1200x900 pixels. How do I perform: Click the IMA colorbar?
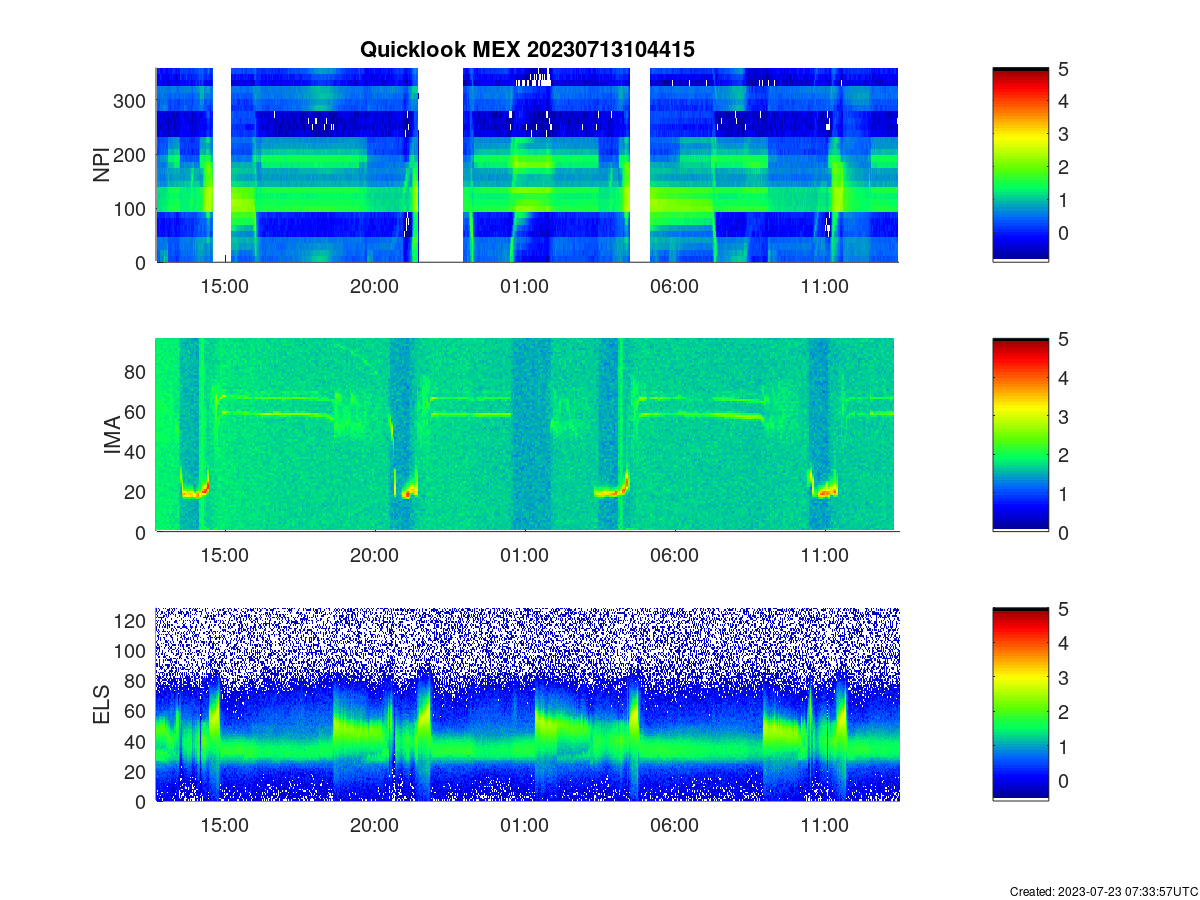pos(1021,435)
